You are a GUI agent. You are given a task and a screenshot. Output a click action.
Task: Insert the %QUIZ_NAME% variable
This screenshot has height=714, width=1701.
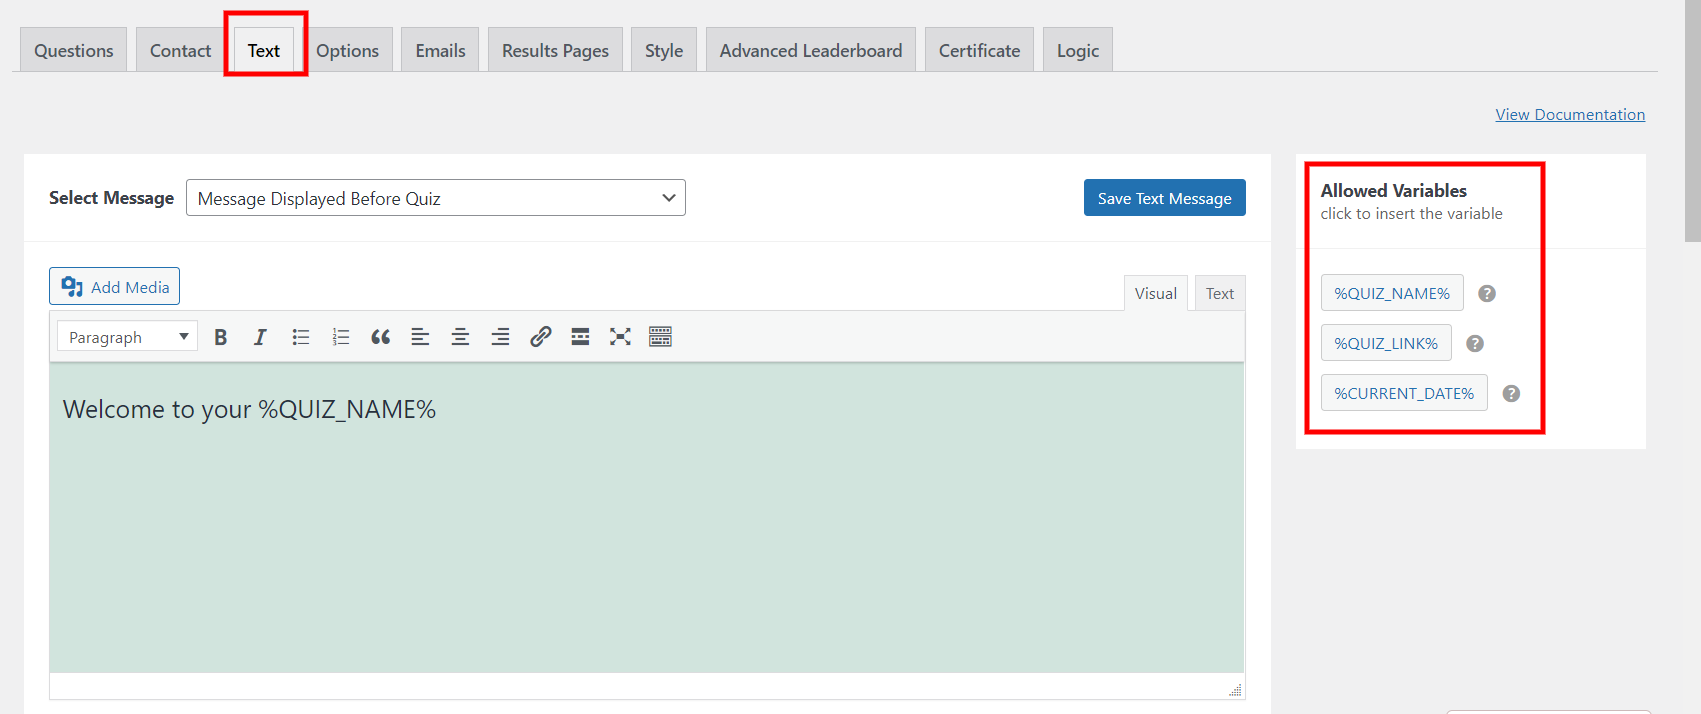click(1392, 293)
